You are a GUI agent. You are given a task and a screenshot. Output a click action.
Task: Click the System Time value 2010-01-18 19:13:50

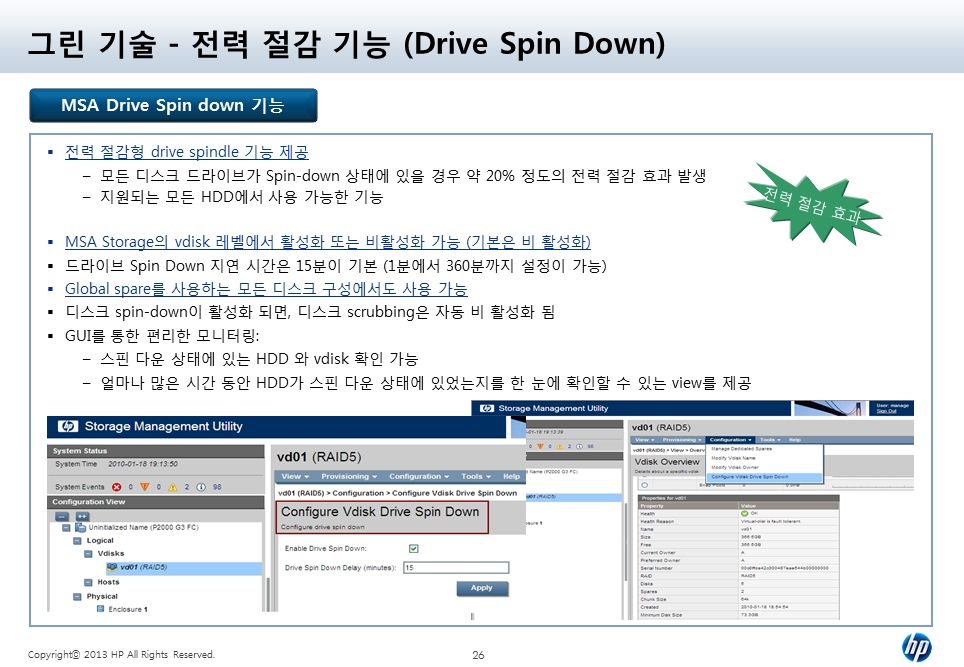click(x=143, y=464)
